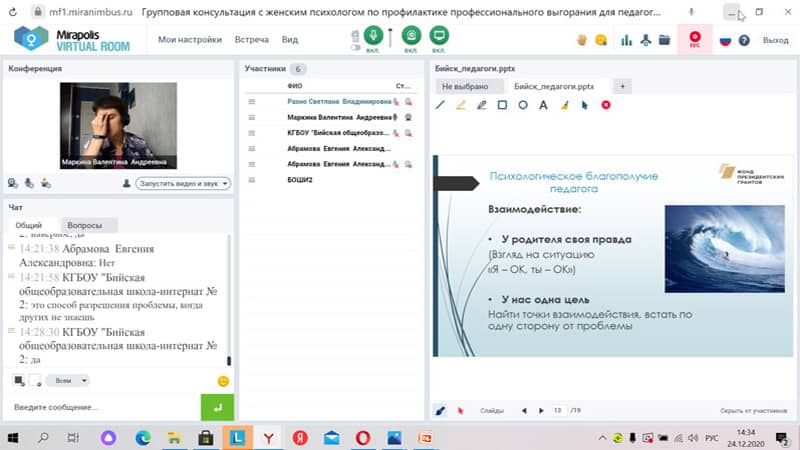Open the menu handle for БОШИ2
800x450 pixels.
click(252, 180)
